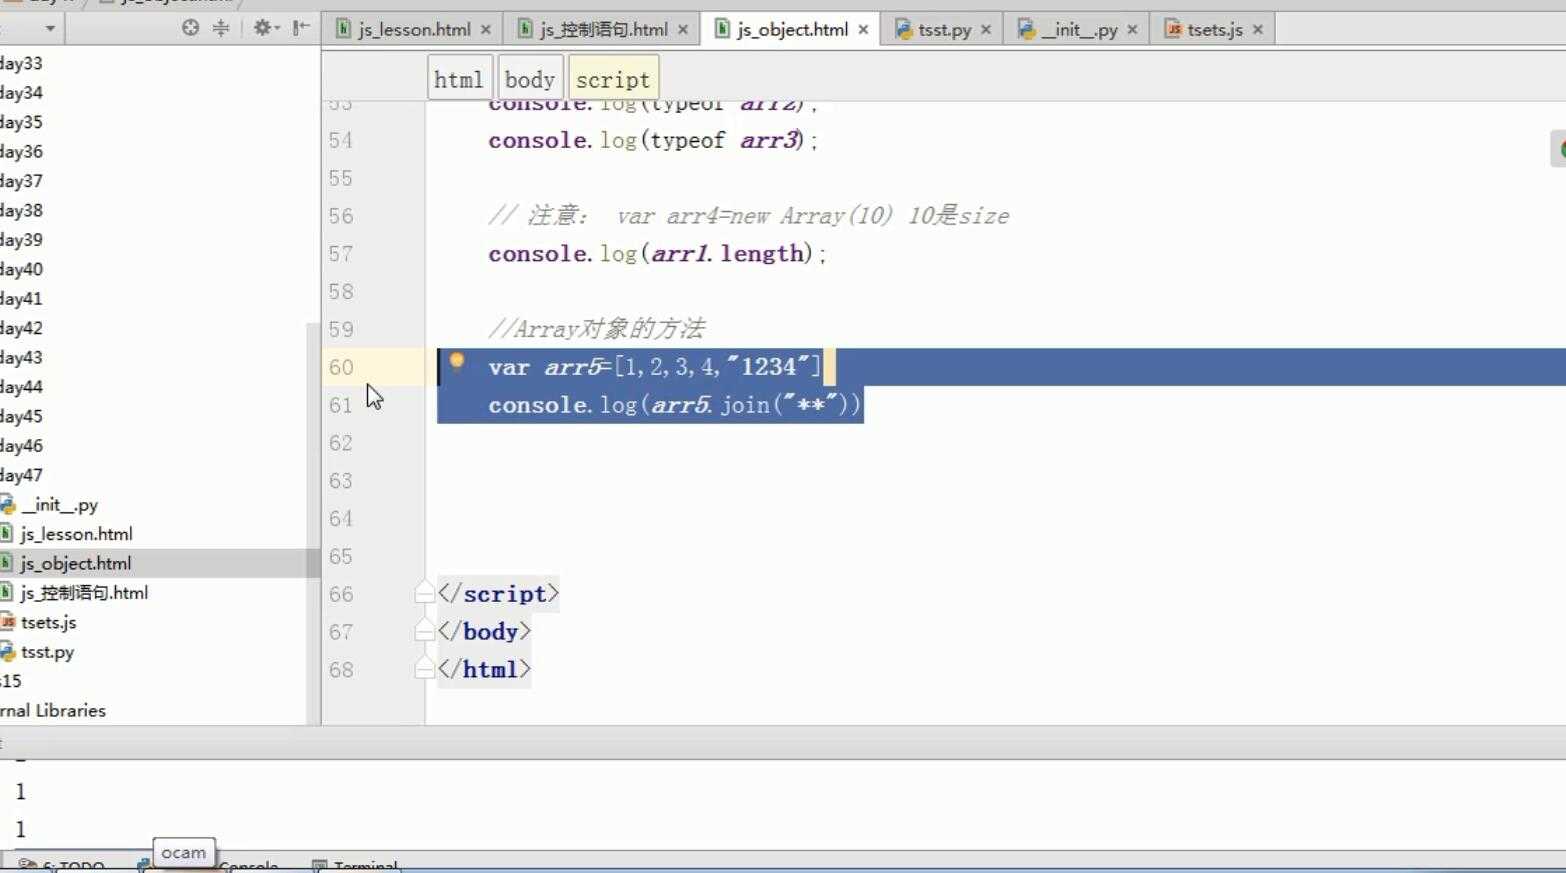
Task: Close the js_控制语句.html tab
Action: [683, 30]
